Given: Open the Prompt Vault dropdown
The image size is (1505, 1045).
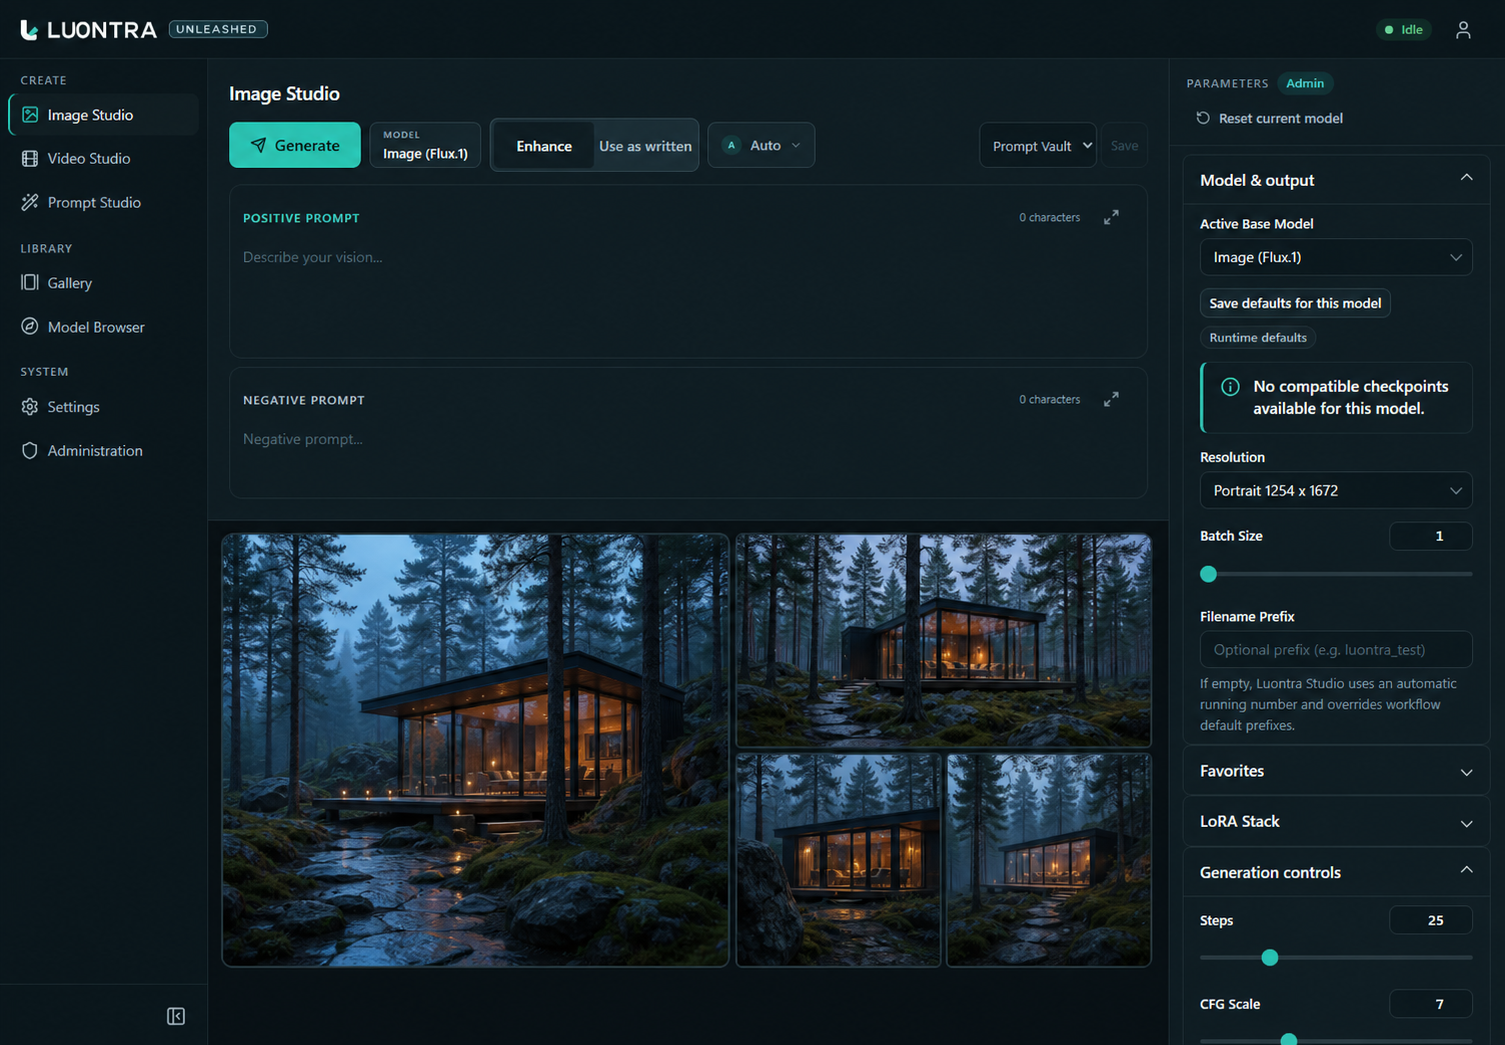Looking at the screenshot, I should point(1037,146).
